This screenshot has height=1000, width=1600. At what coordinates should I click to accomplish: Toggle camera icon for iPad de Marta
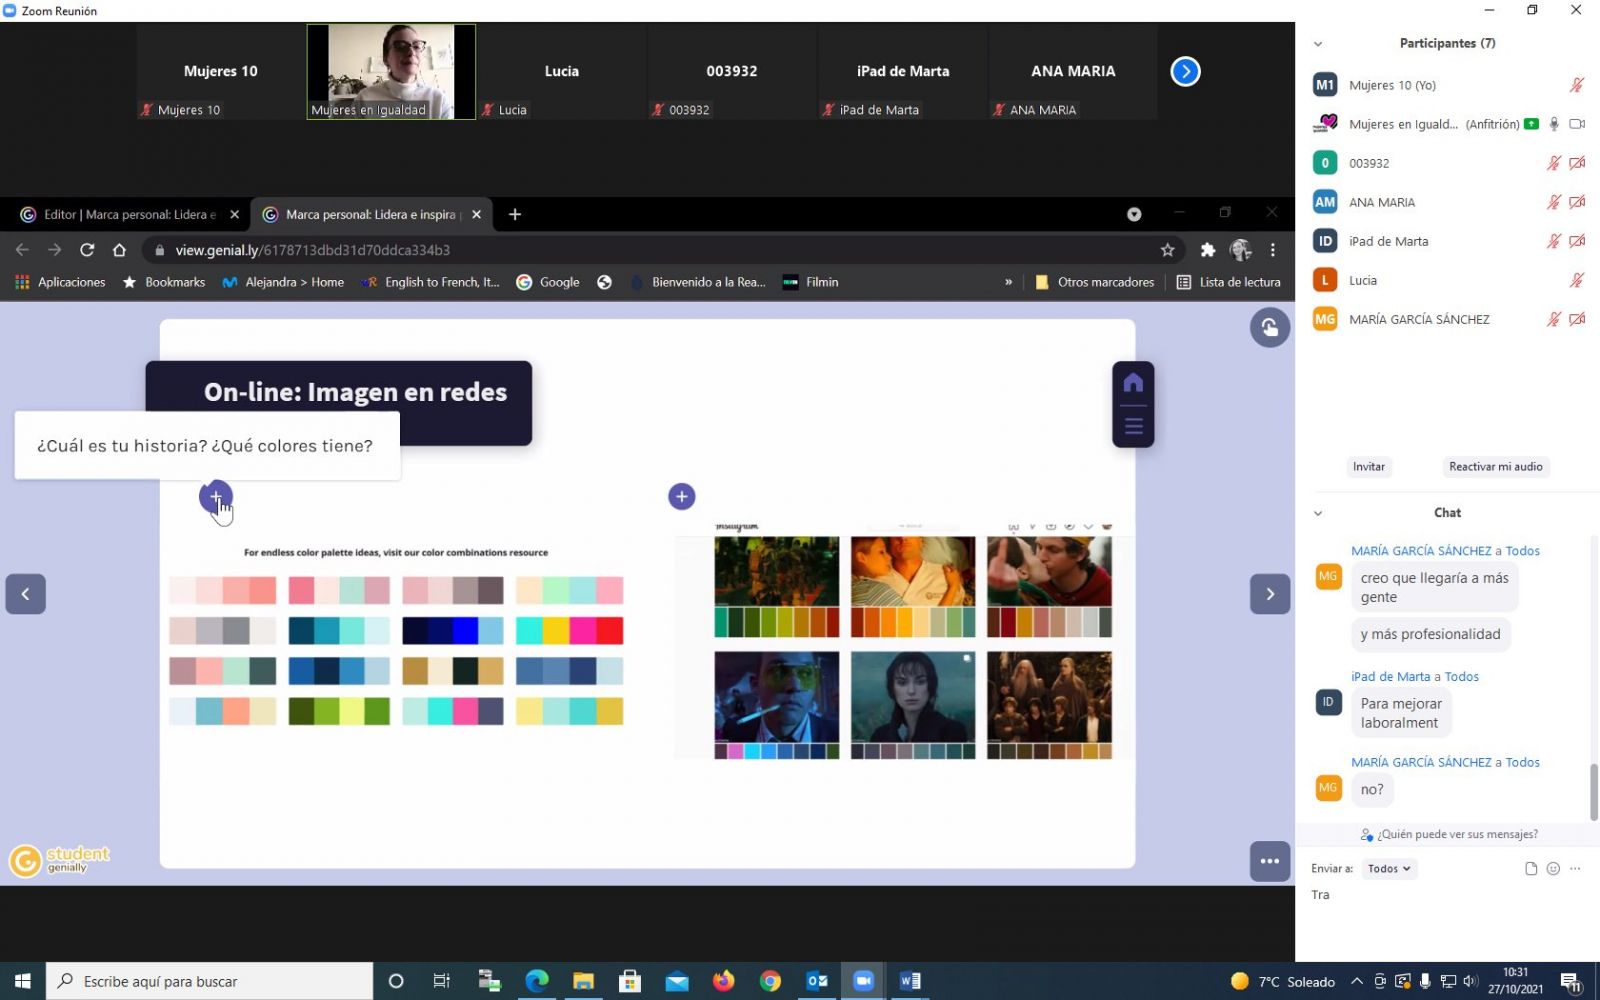pos(1577,241)
